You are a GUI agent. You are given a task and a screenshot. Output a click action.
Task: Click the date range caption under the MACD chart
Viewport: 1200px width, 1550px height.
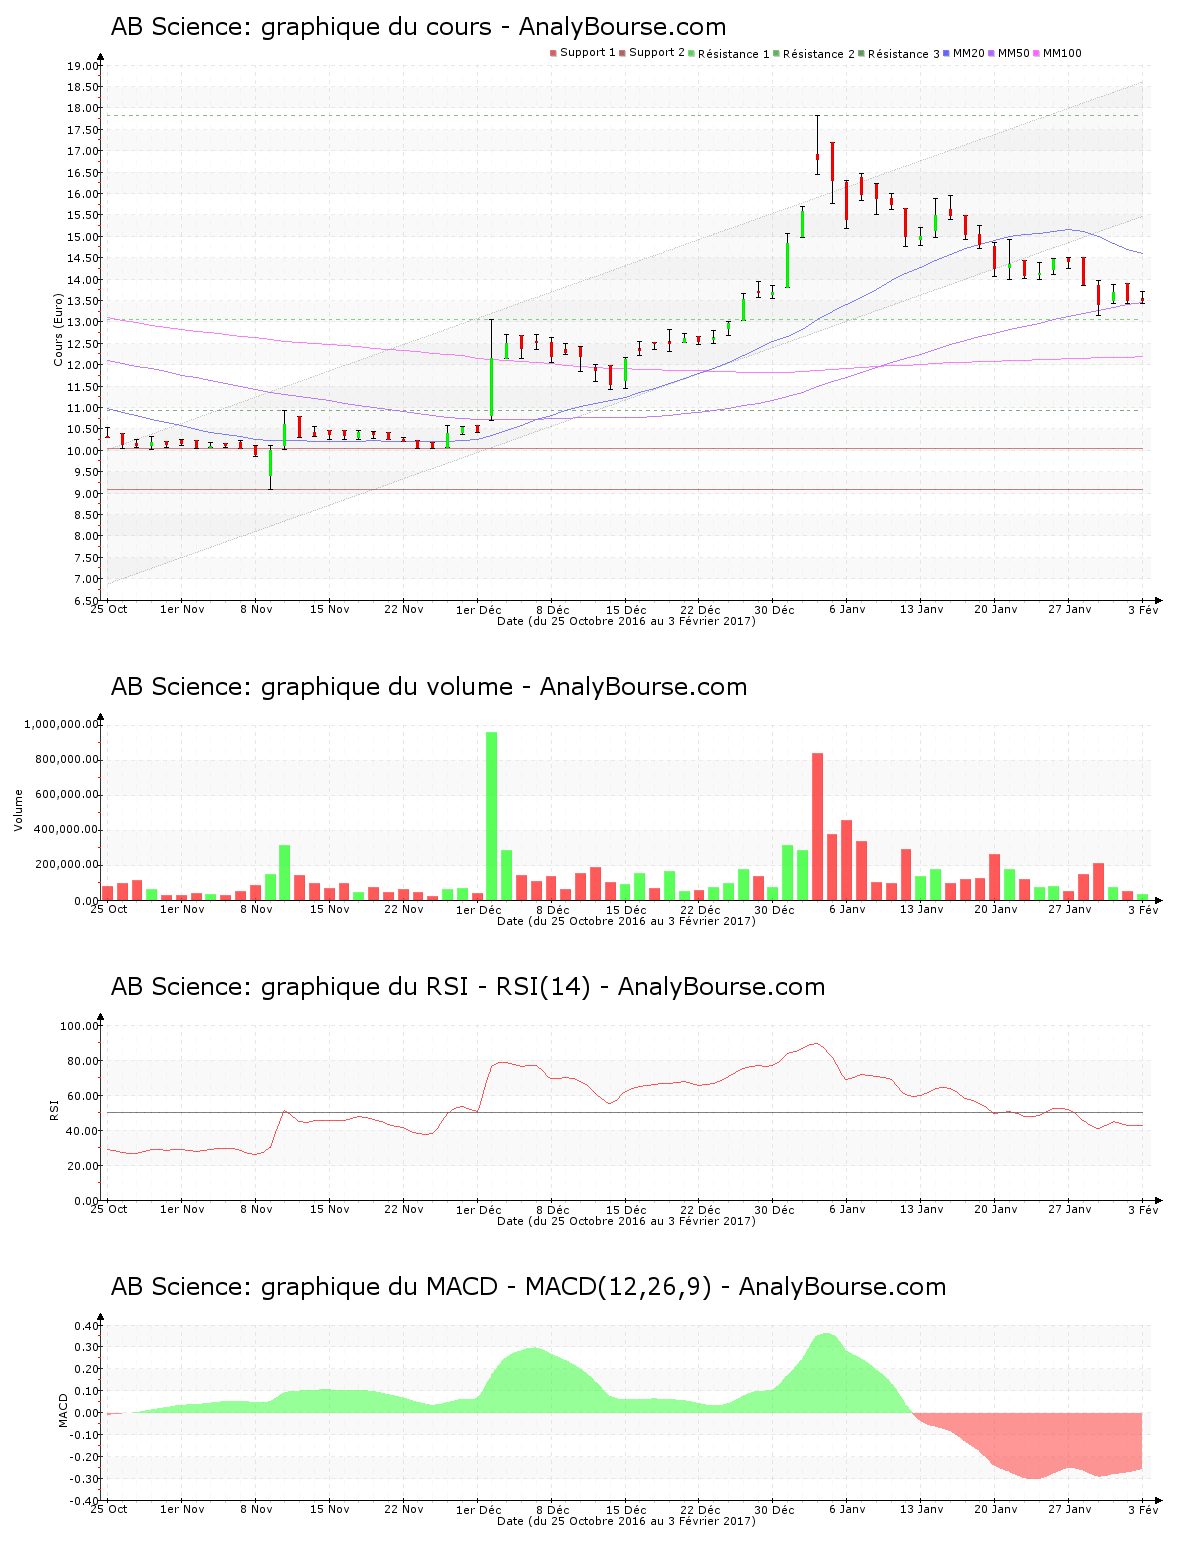[626, 1521]
